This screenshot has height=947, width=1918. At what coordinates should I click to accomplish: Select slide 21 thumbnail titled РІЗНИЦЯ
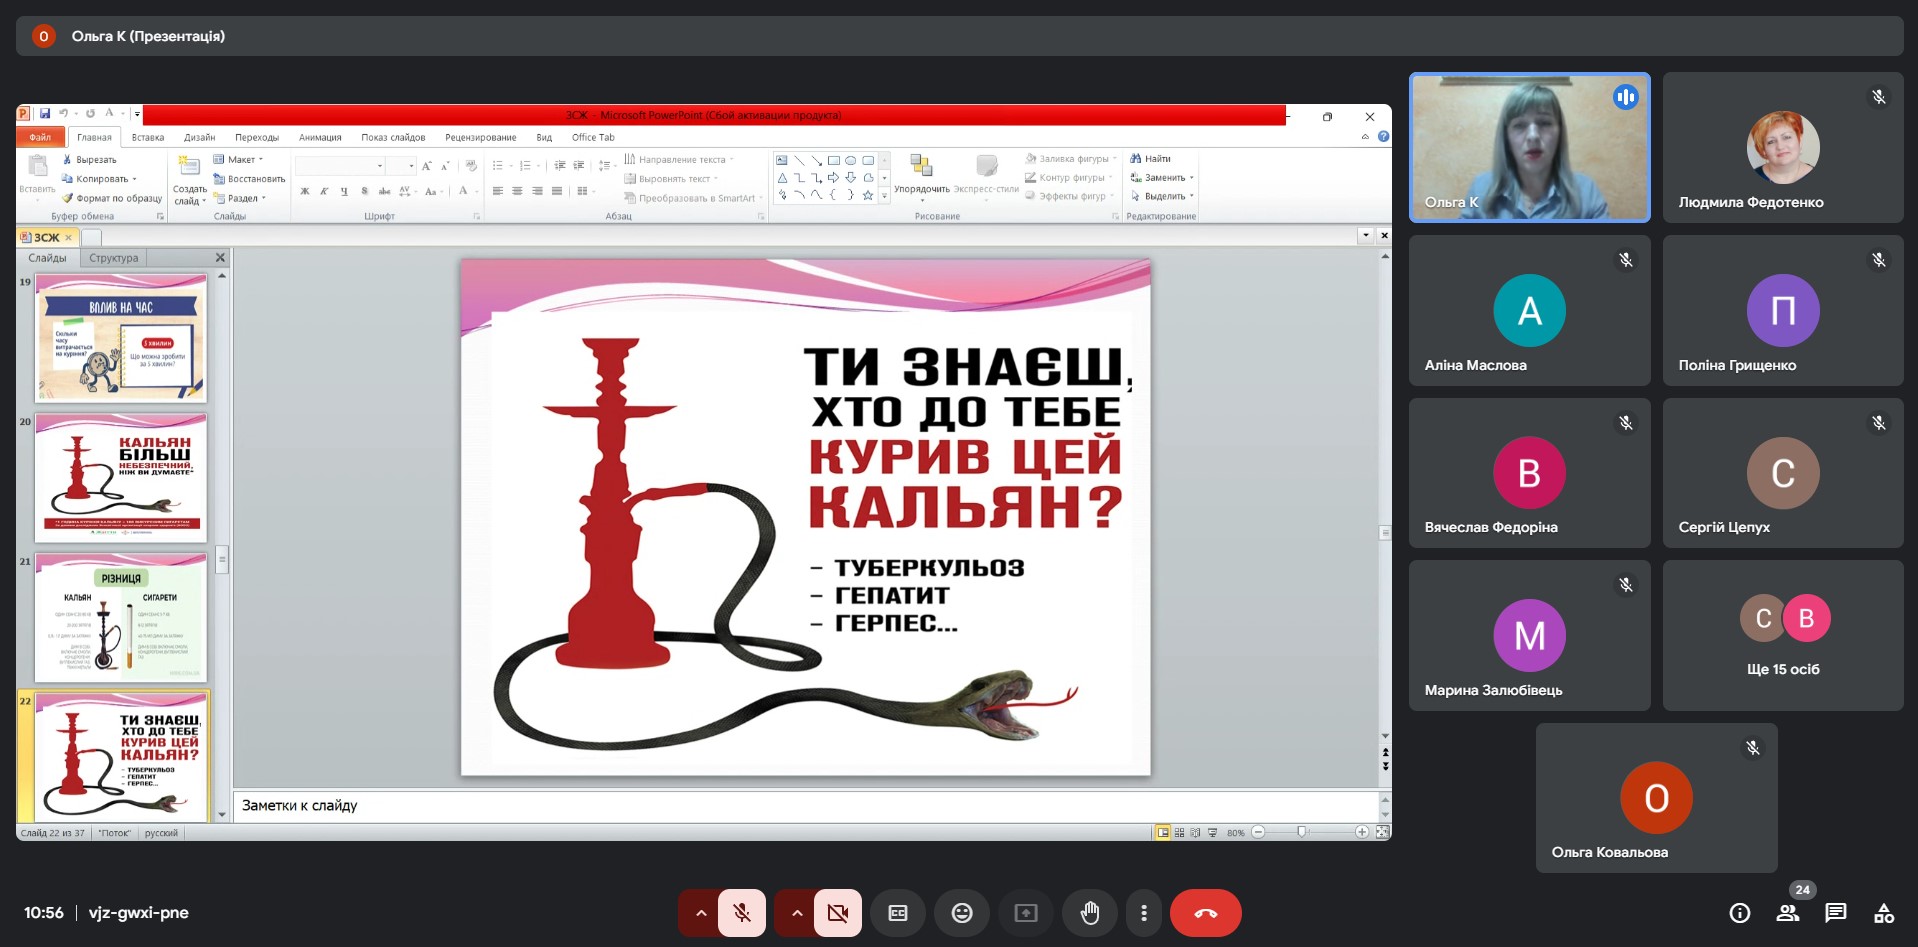point(121,617)
